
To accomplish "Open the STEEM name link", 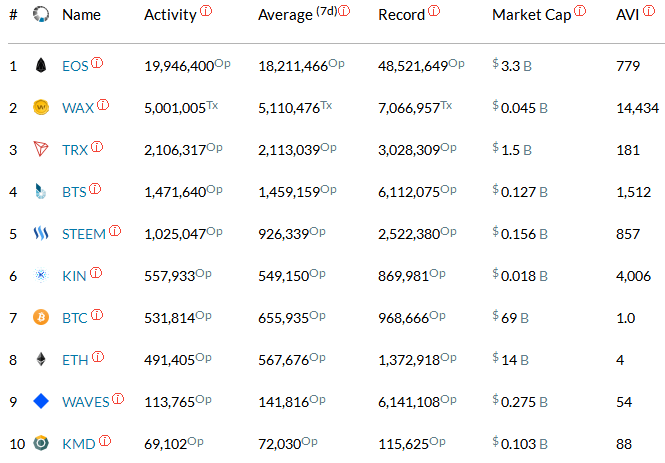I will [84, 234].
